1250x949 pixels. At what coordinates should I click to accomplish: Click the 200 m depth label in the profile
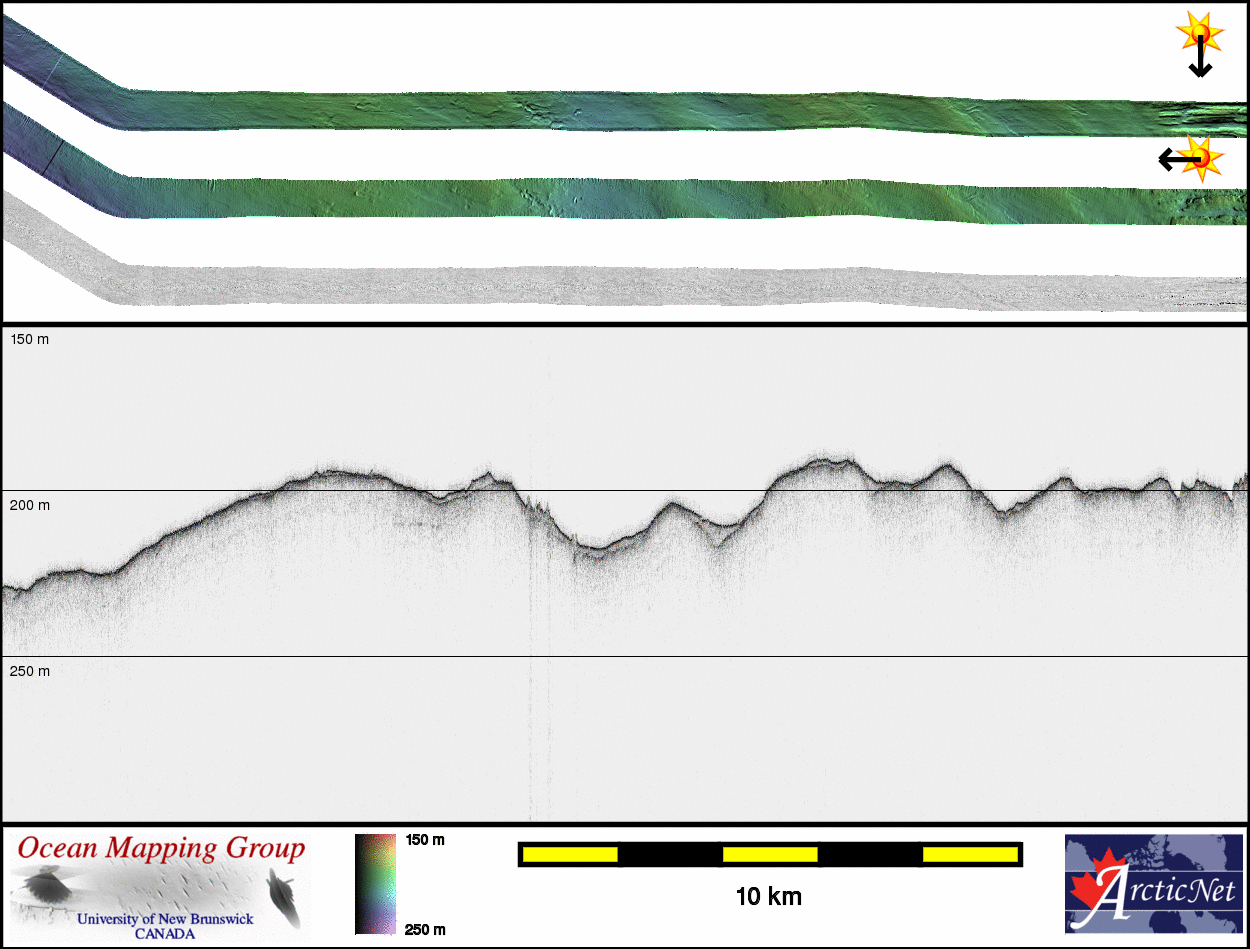(x=29, y=506)
